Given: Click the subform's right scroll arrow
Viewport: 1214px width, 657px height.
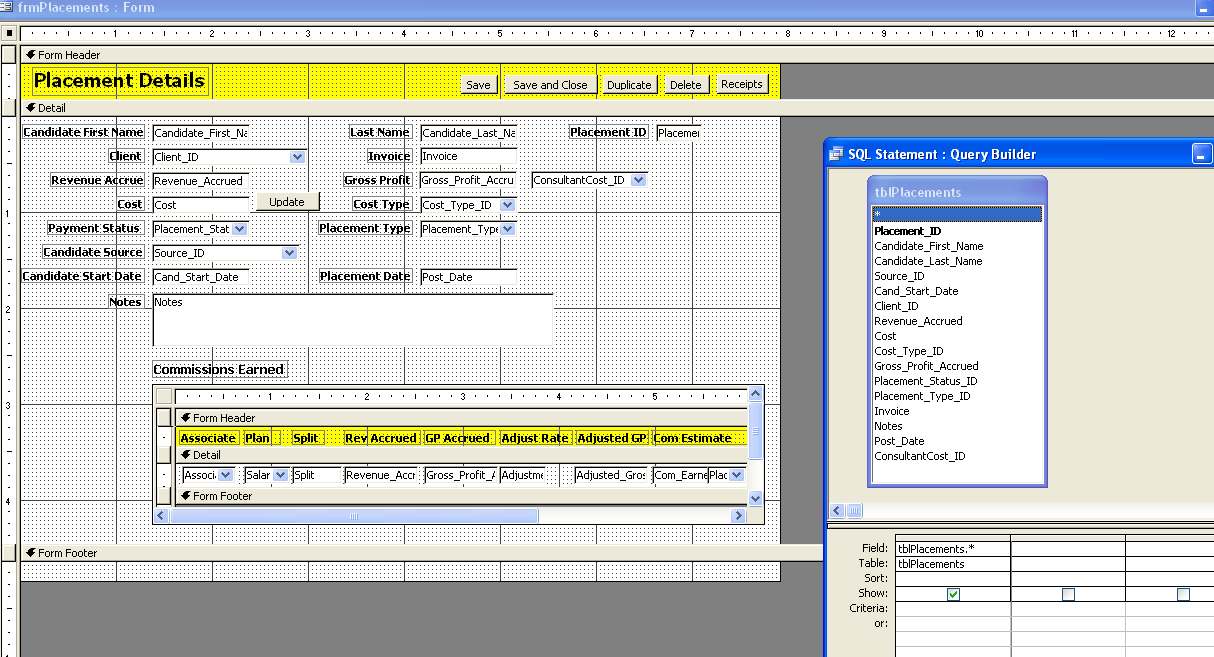Looking at the screenshot, I should tap(739, 516).
